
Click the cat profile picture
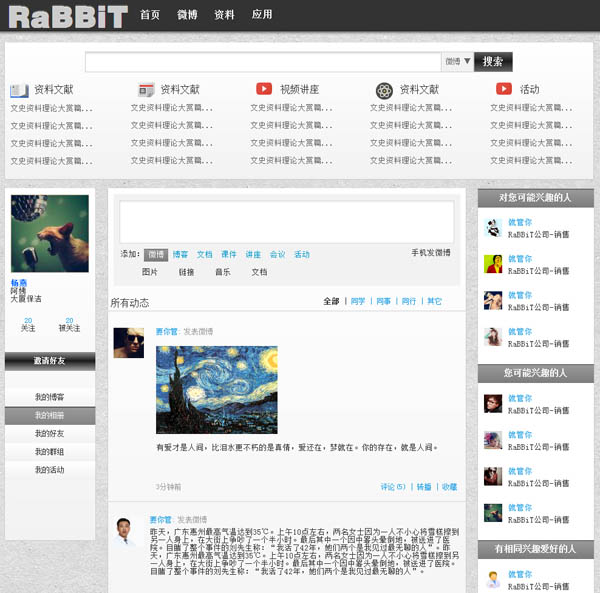coord(50,233)
